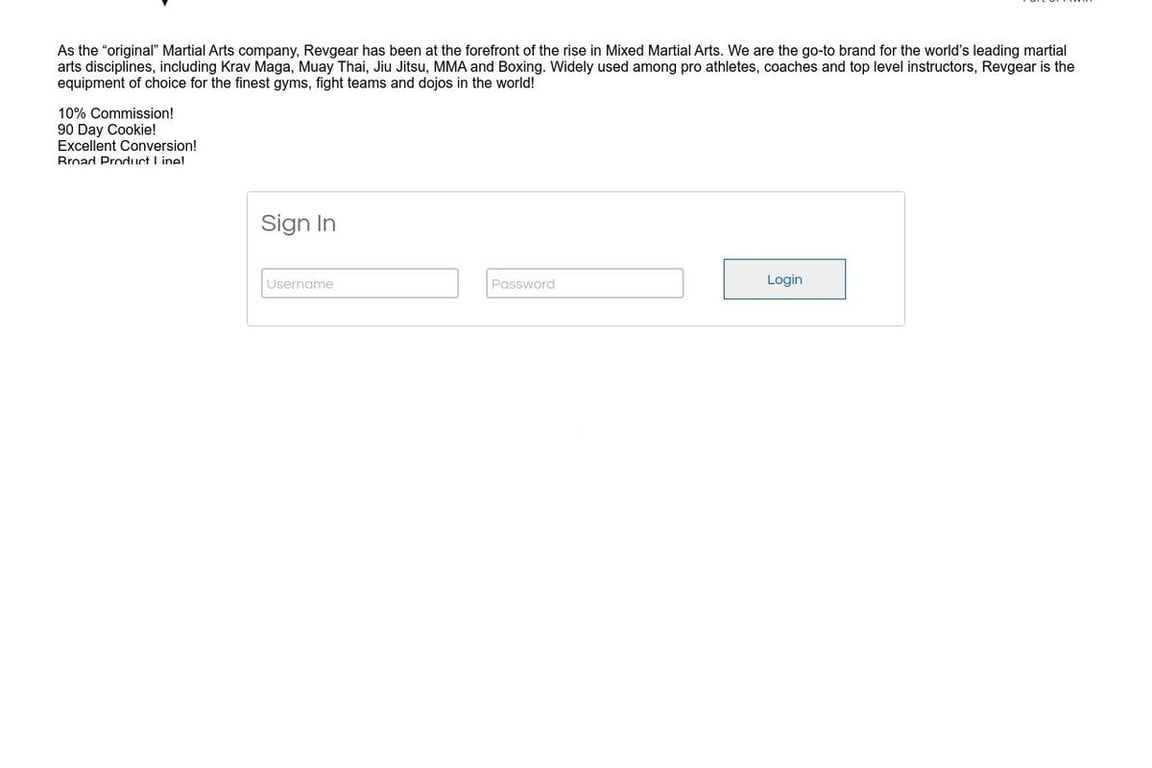Click the 'Excellent Conversion!' text line
1152x768 pixels.
127,146
